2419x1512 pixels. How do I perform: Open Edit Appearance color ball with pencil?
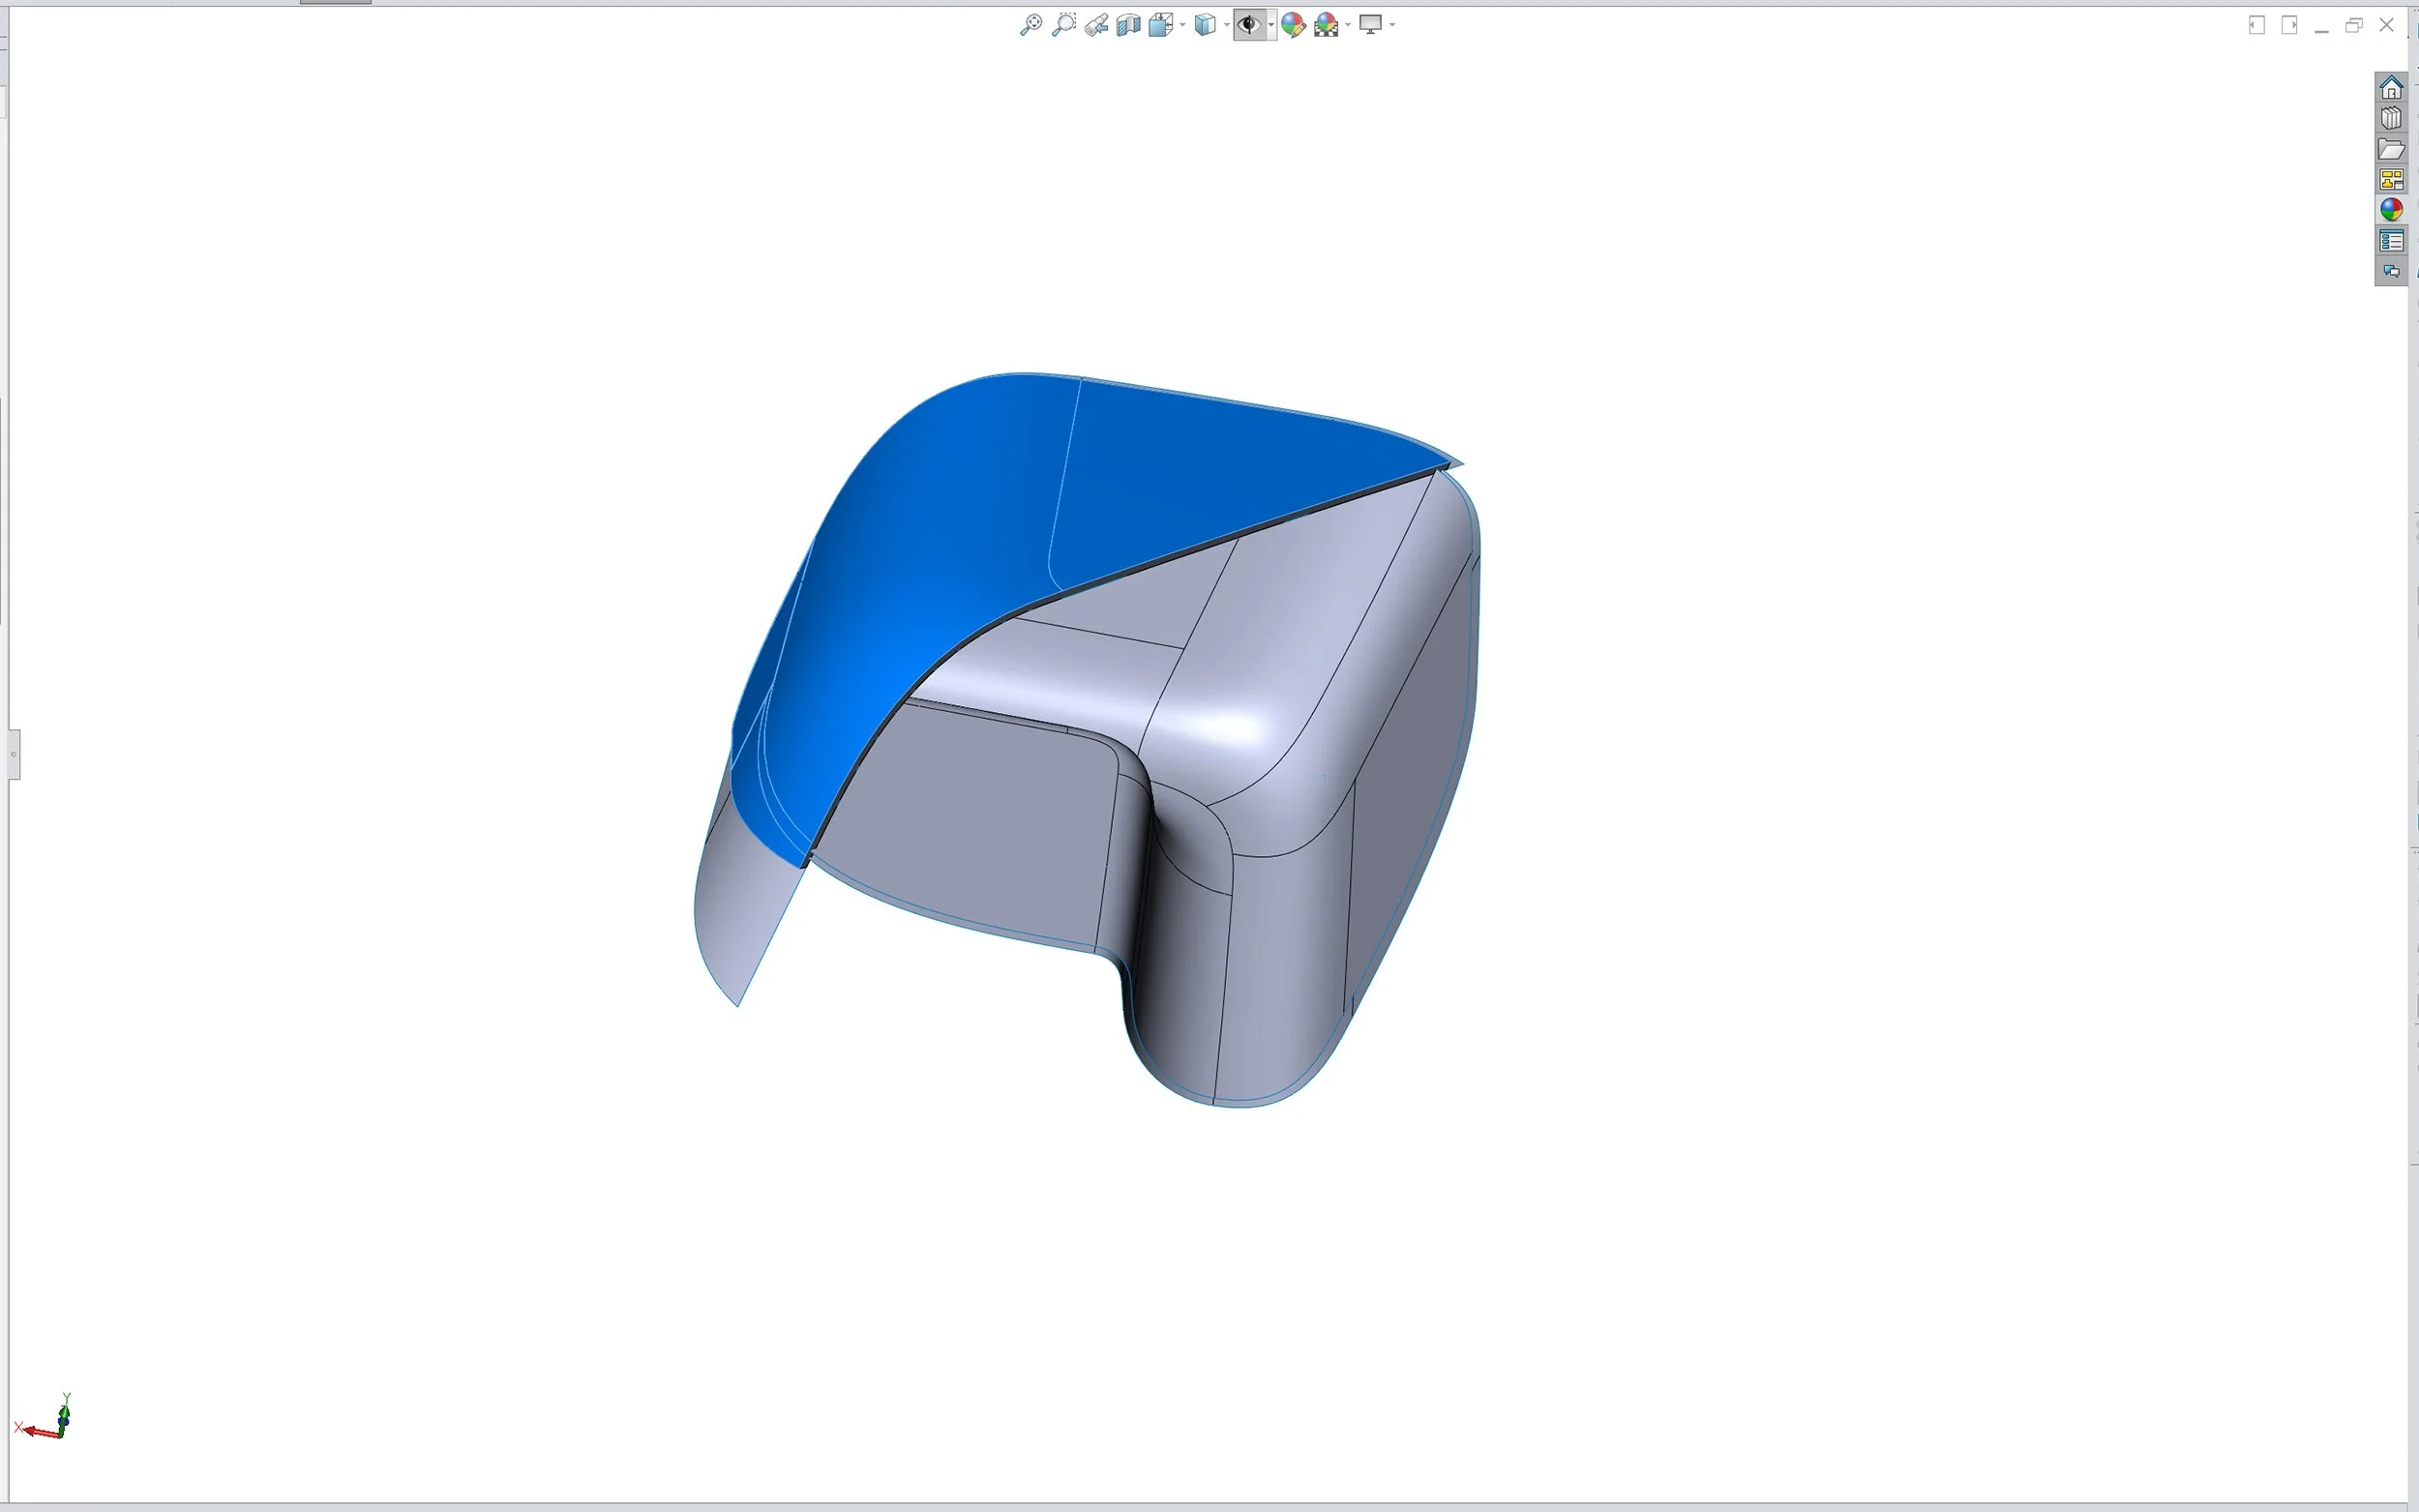click(1293, 25)
